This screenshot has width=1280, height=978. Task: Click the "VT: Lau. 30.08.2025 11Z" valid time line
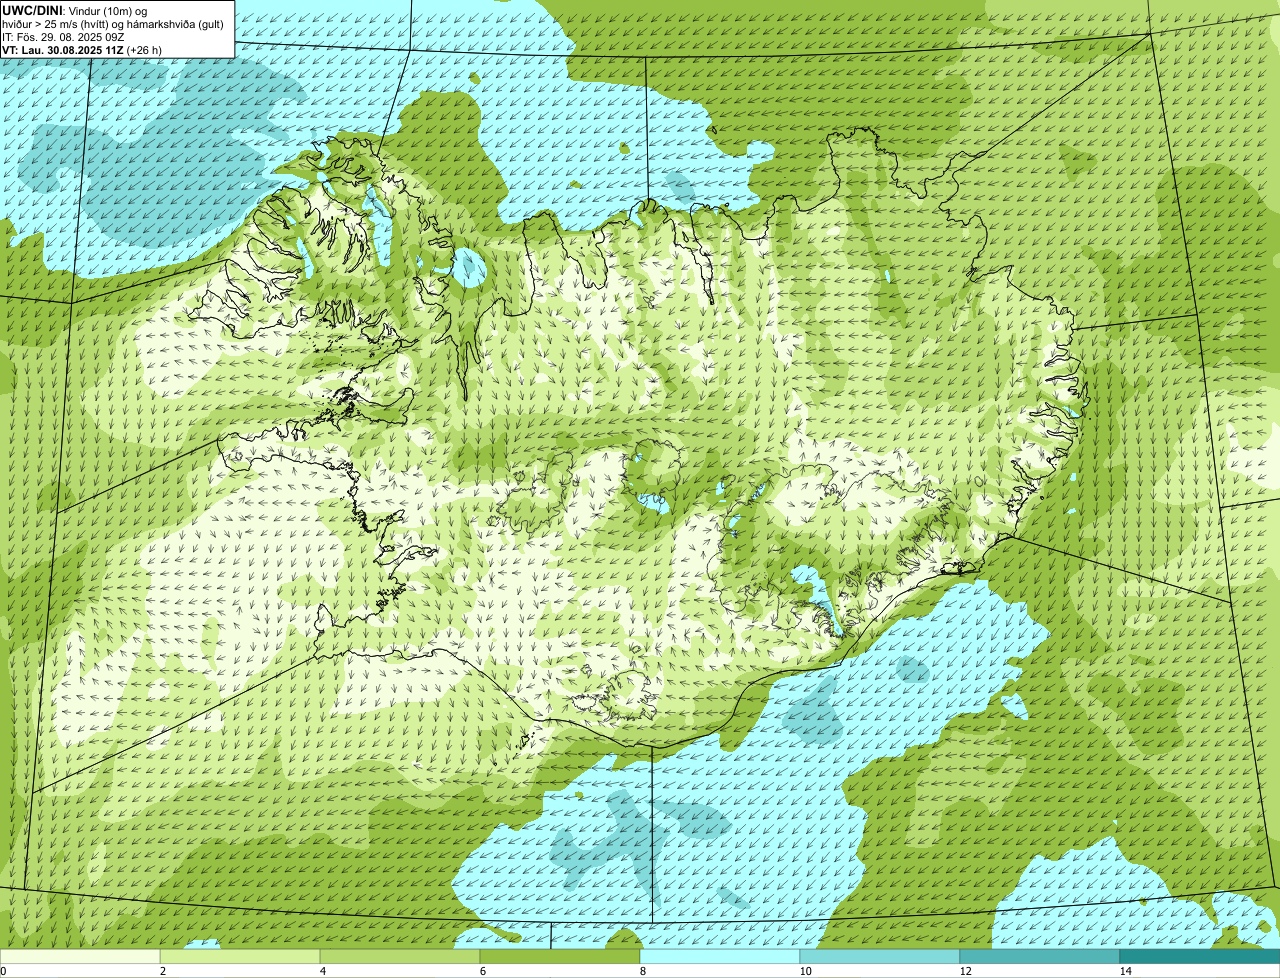pyautogui.click(x=82, y=49)
